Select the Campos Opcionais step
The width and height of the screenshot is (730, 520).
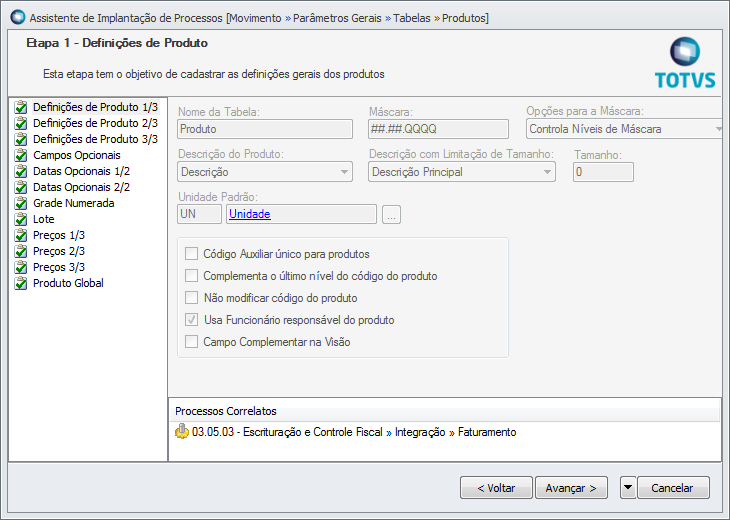77,155
